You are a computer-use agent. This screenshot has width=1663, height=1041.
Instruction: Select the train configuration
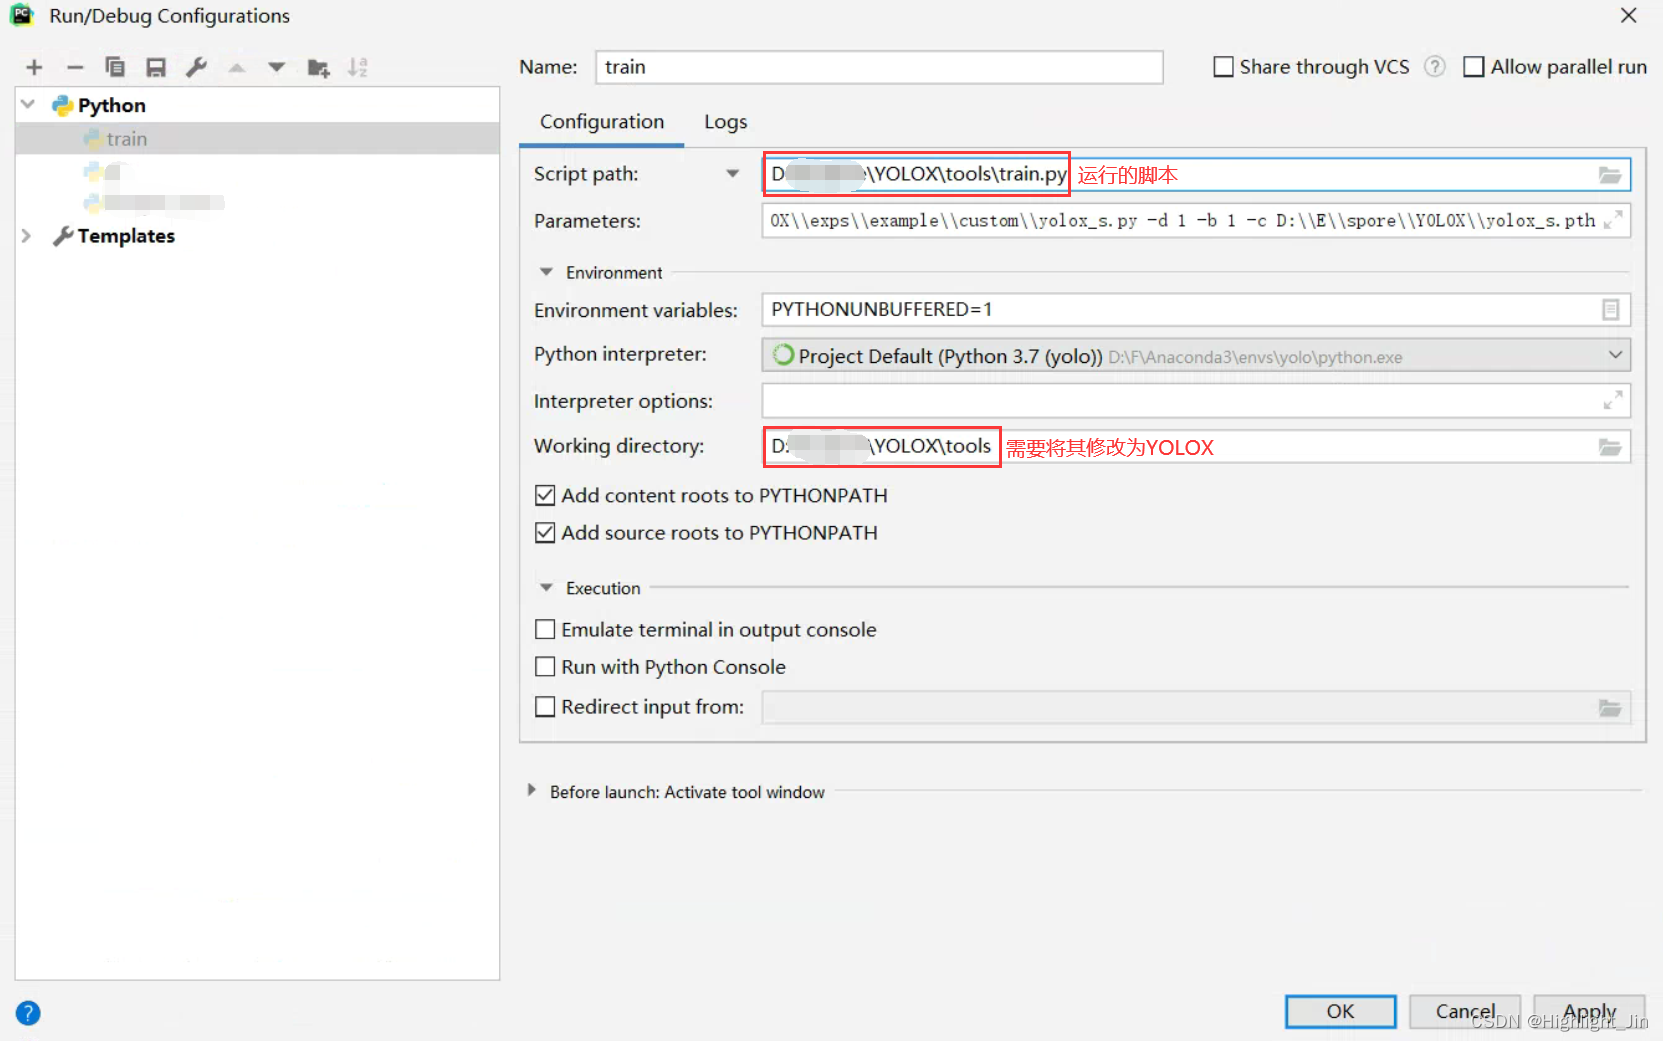pyautogui.click(x=126, y=138)
